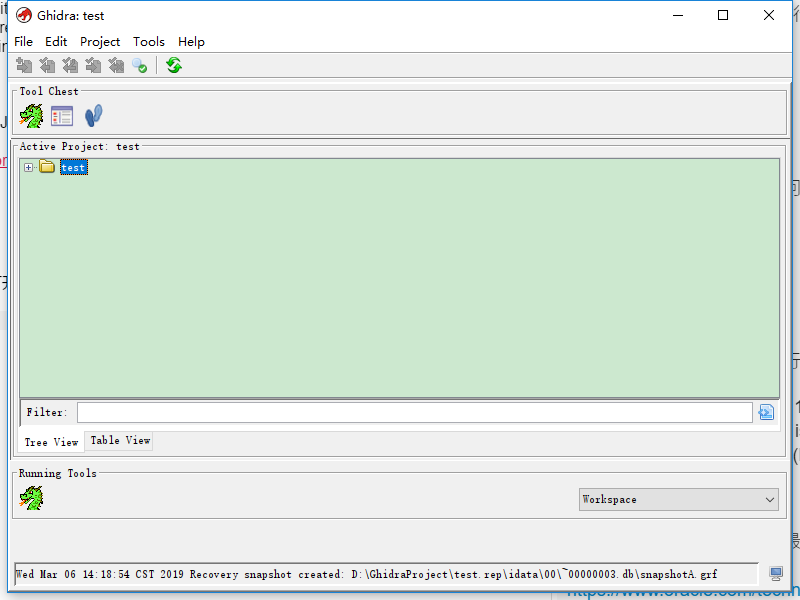This screenshot has width=800, height=600.
Task: Open the Project menu
Action: pyautogui.click(x=100, y=41)
